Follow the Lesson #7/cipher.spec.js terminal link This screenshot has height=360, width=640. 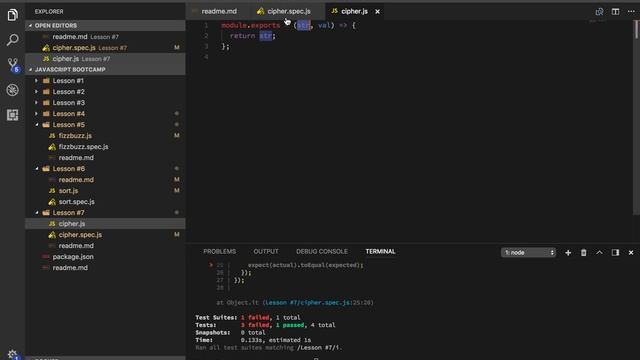pyautogui.click(x=307, y=303)
